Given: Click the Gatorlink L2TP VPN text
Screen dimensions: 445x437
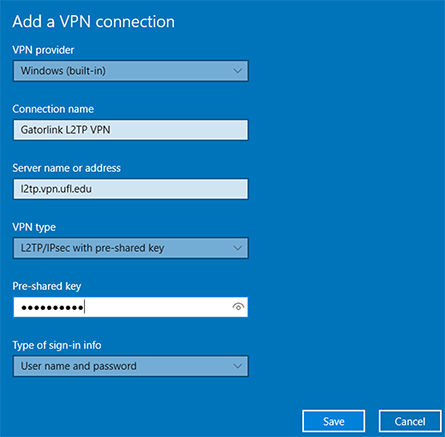Looking at the screenshot, I should [x=65, y=130].
